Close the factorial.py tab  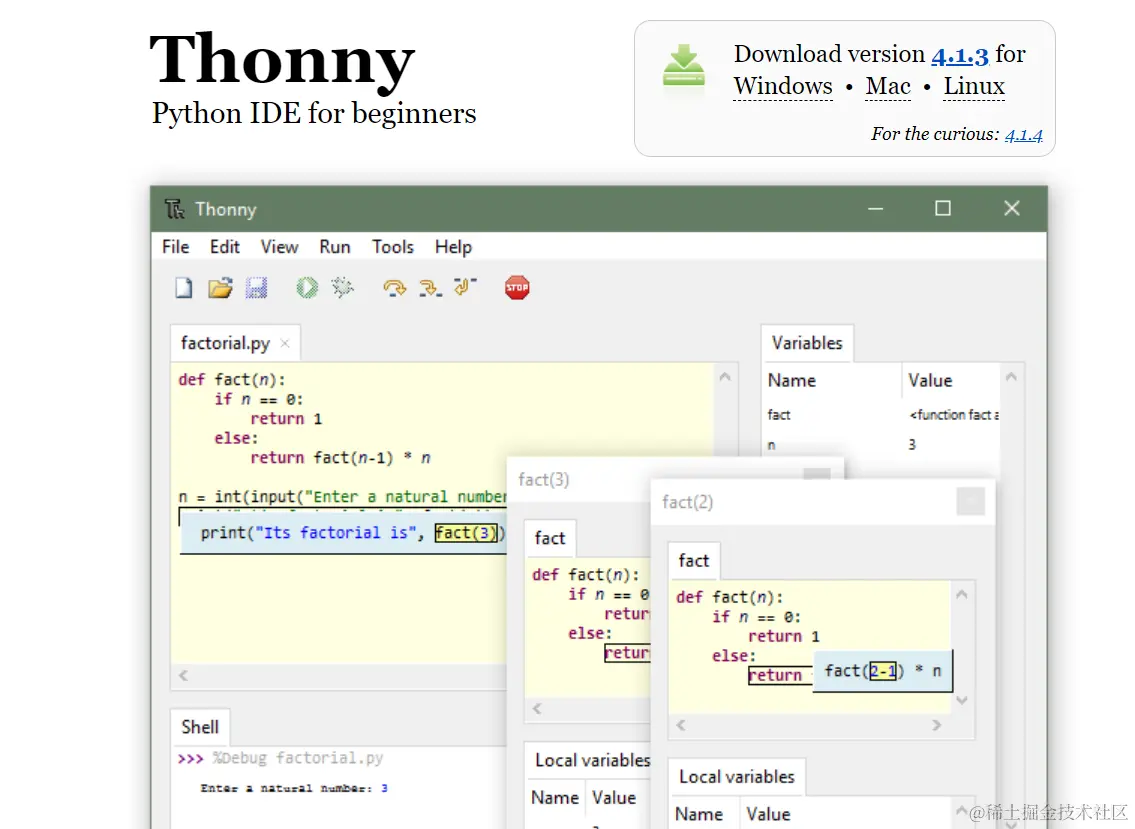tap(285, 343)
